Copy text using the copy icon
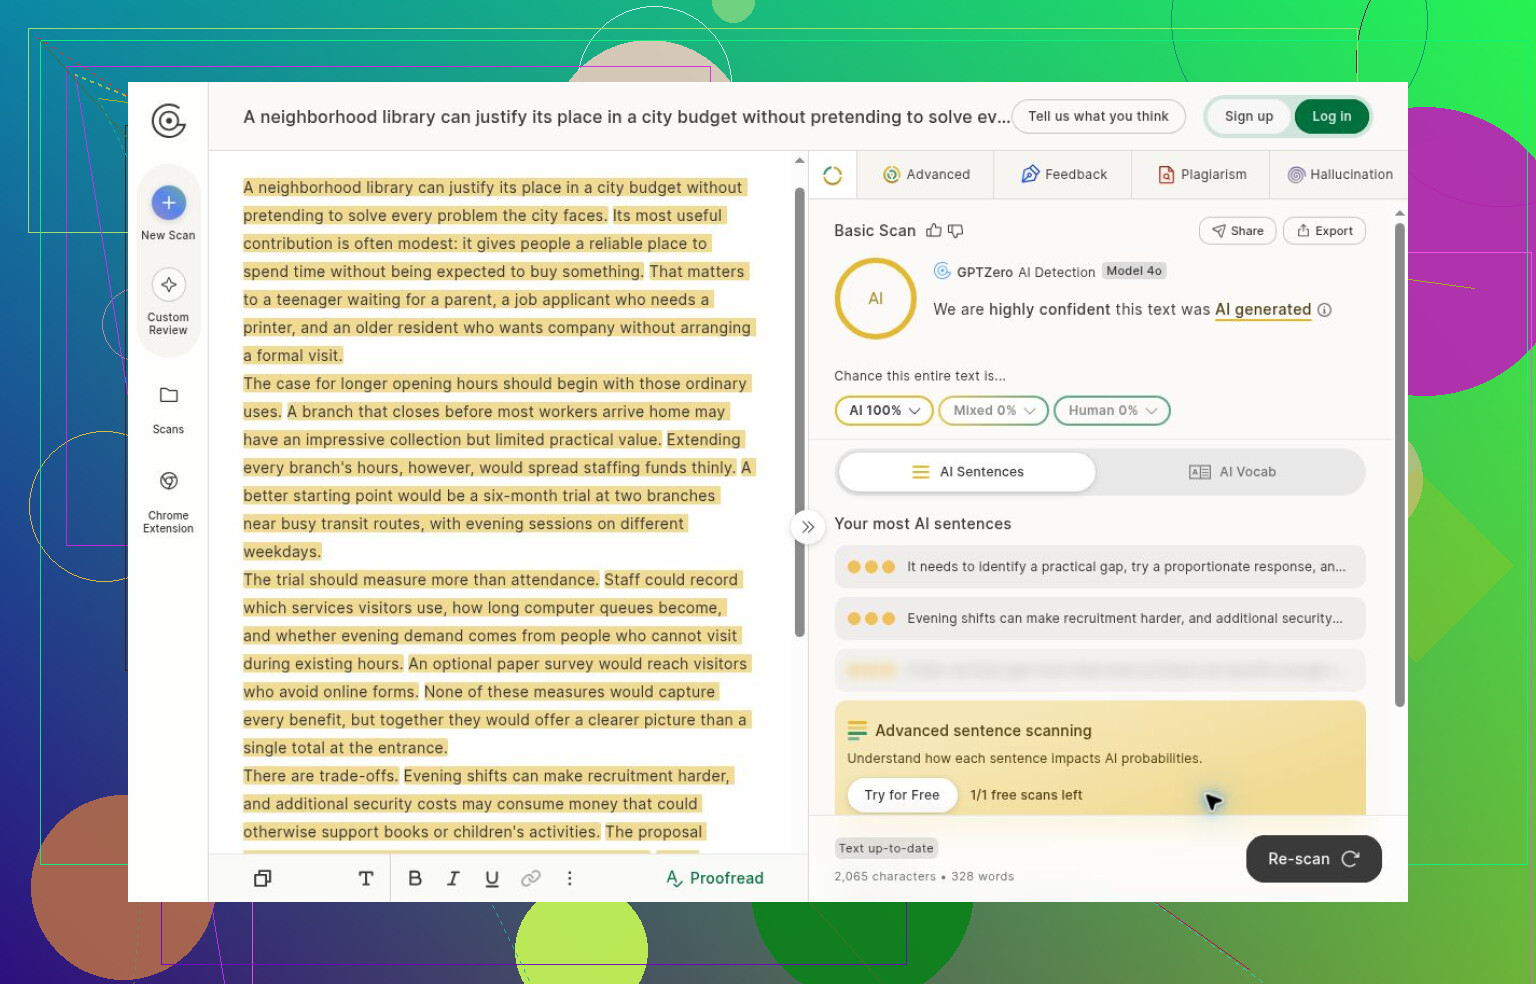This screenshot has width=1536, height=984. coord(263,878)
